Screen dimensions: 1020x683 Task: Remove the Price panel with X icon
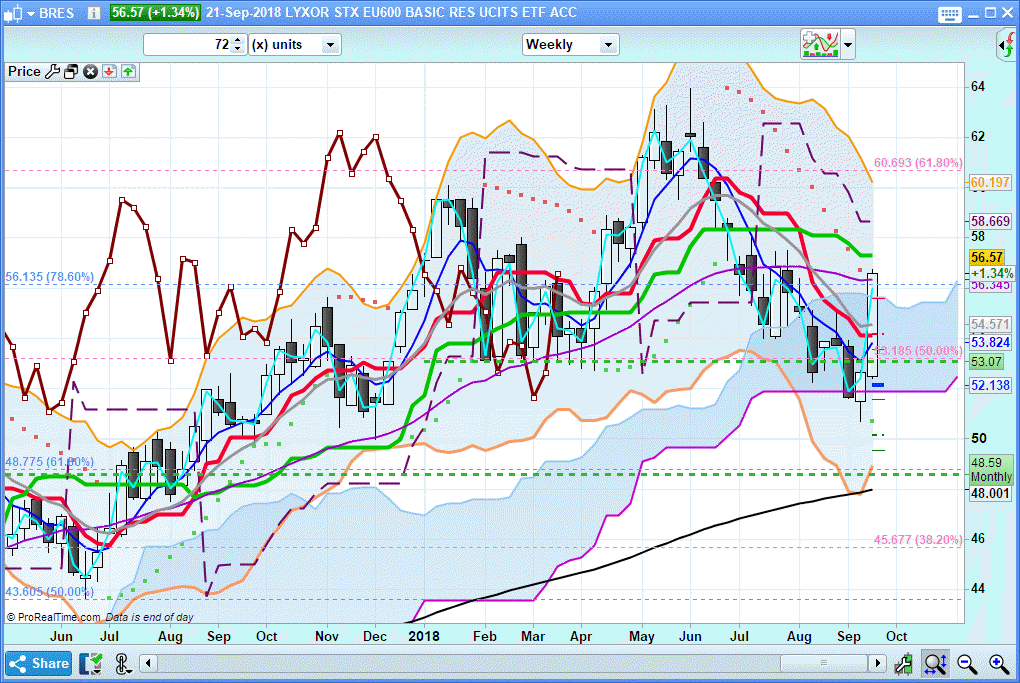click(90, 72)
